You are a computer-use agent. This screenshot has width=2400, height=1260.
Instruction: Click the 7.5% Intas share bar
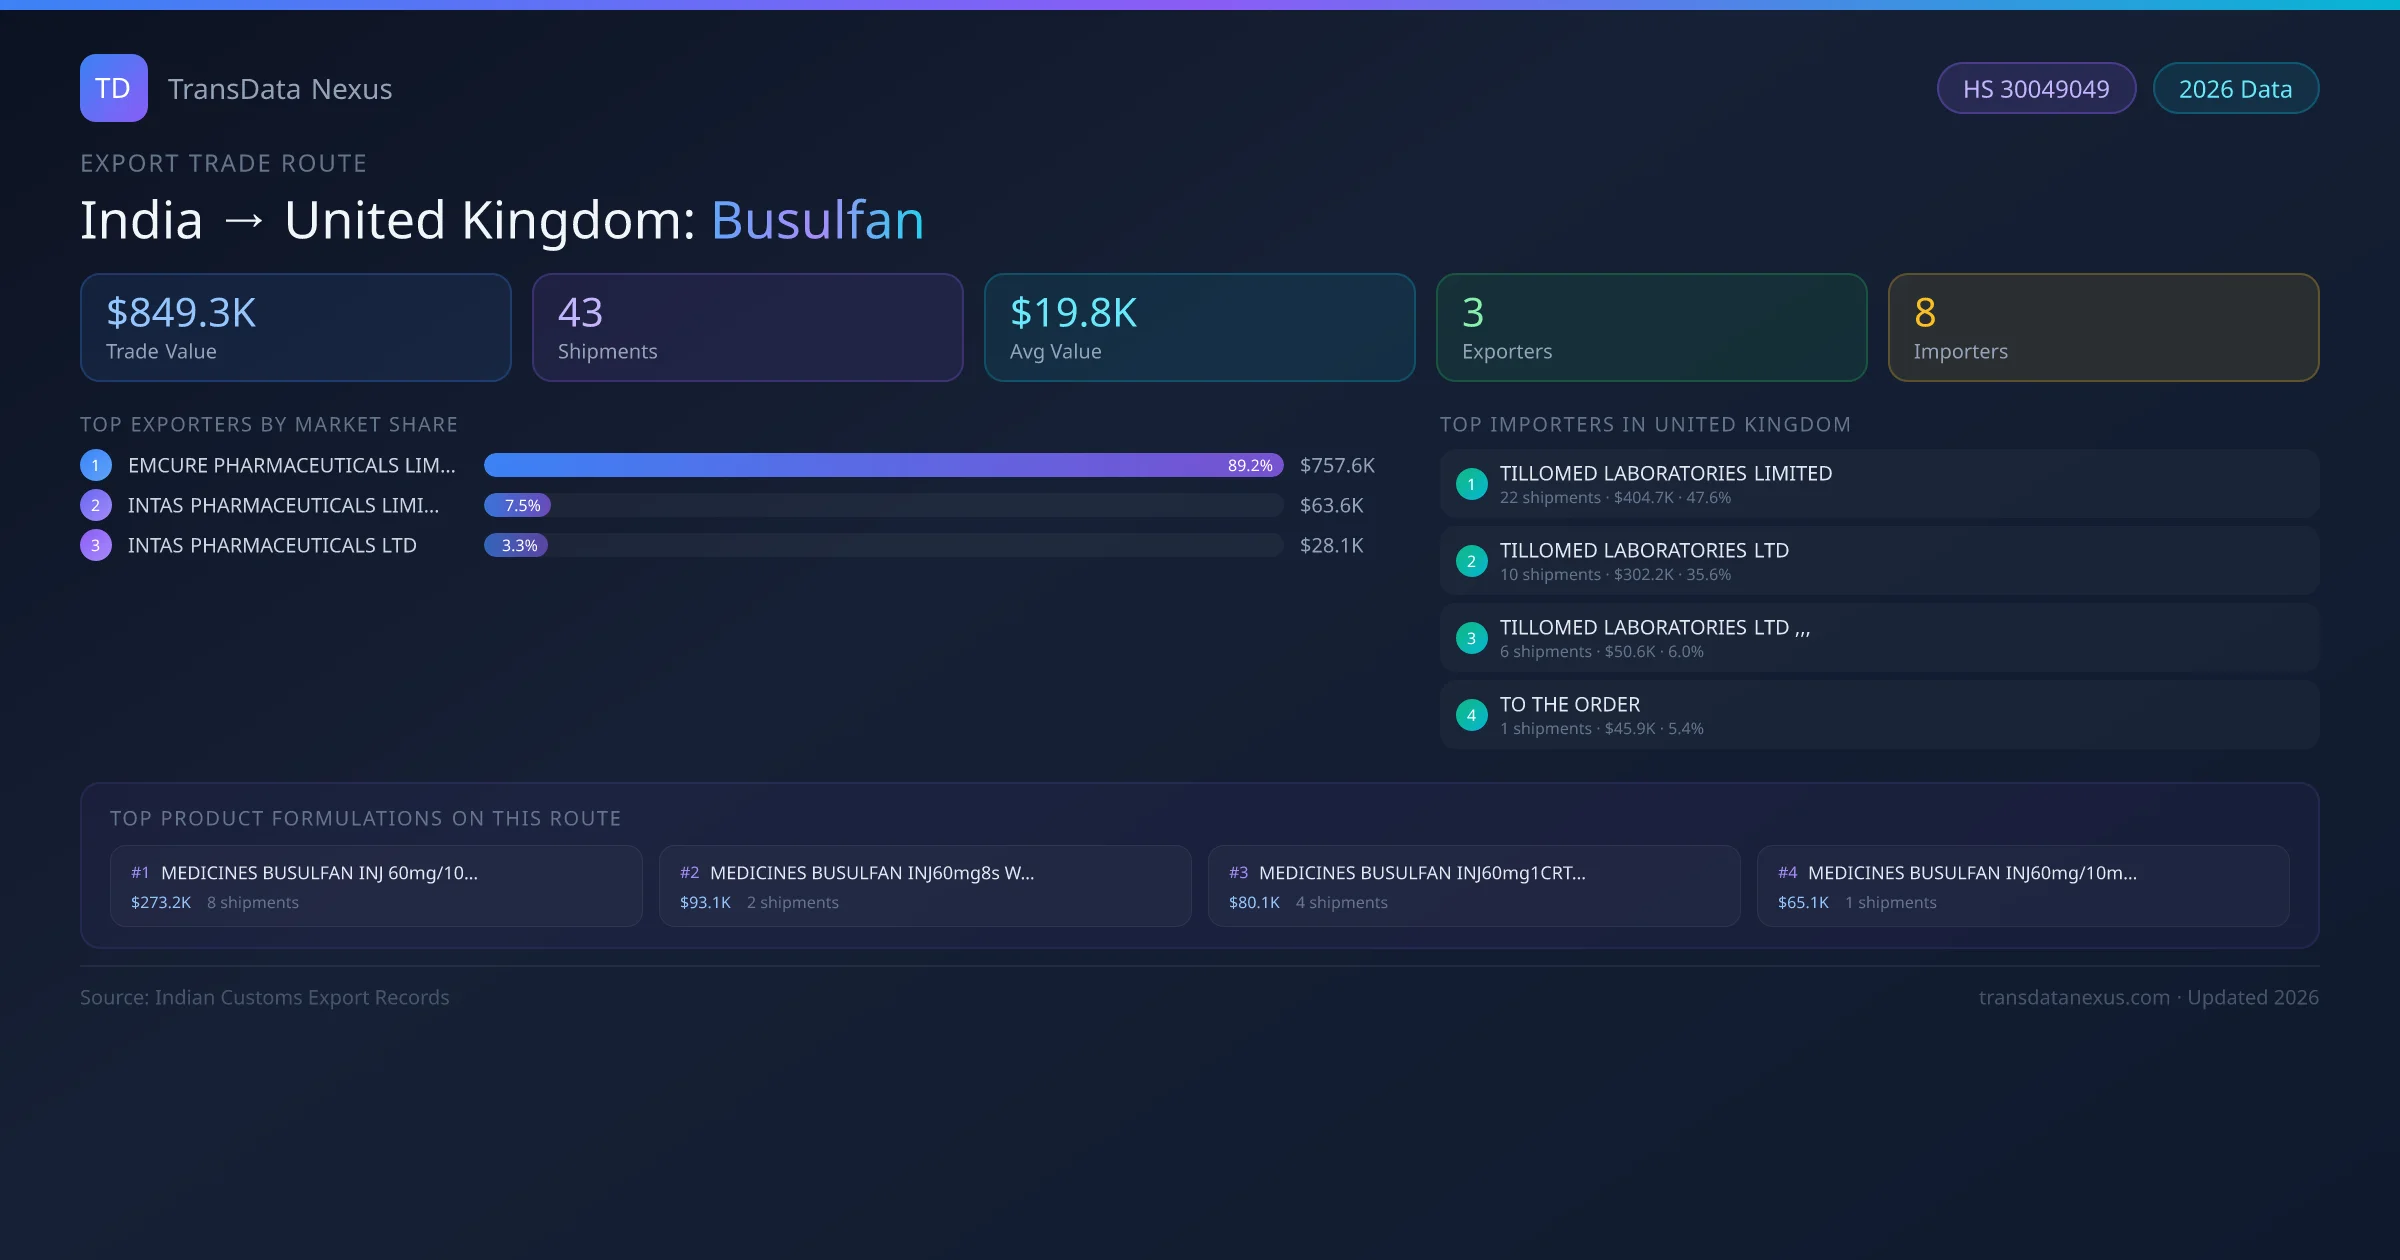(x=518, y=505)
